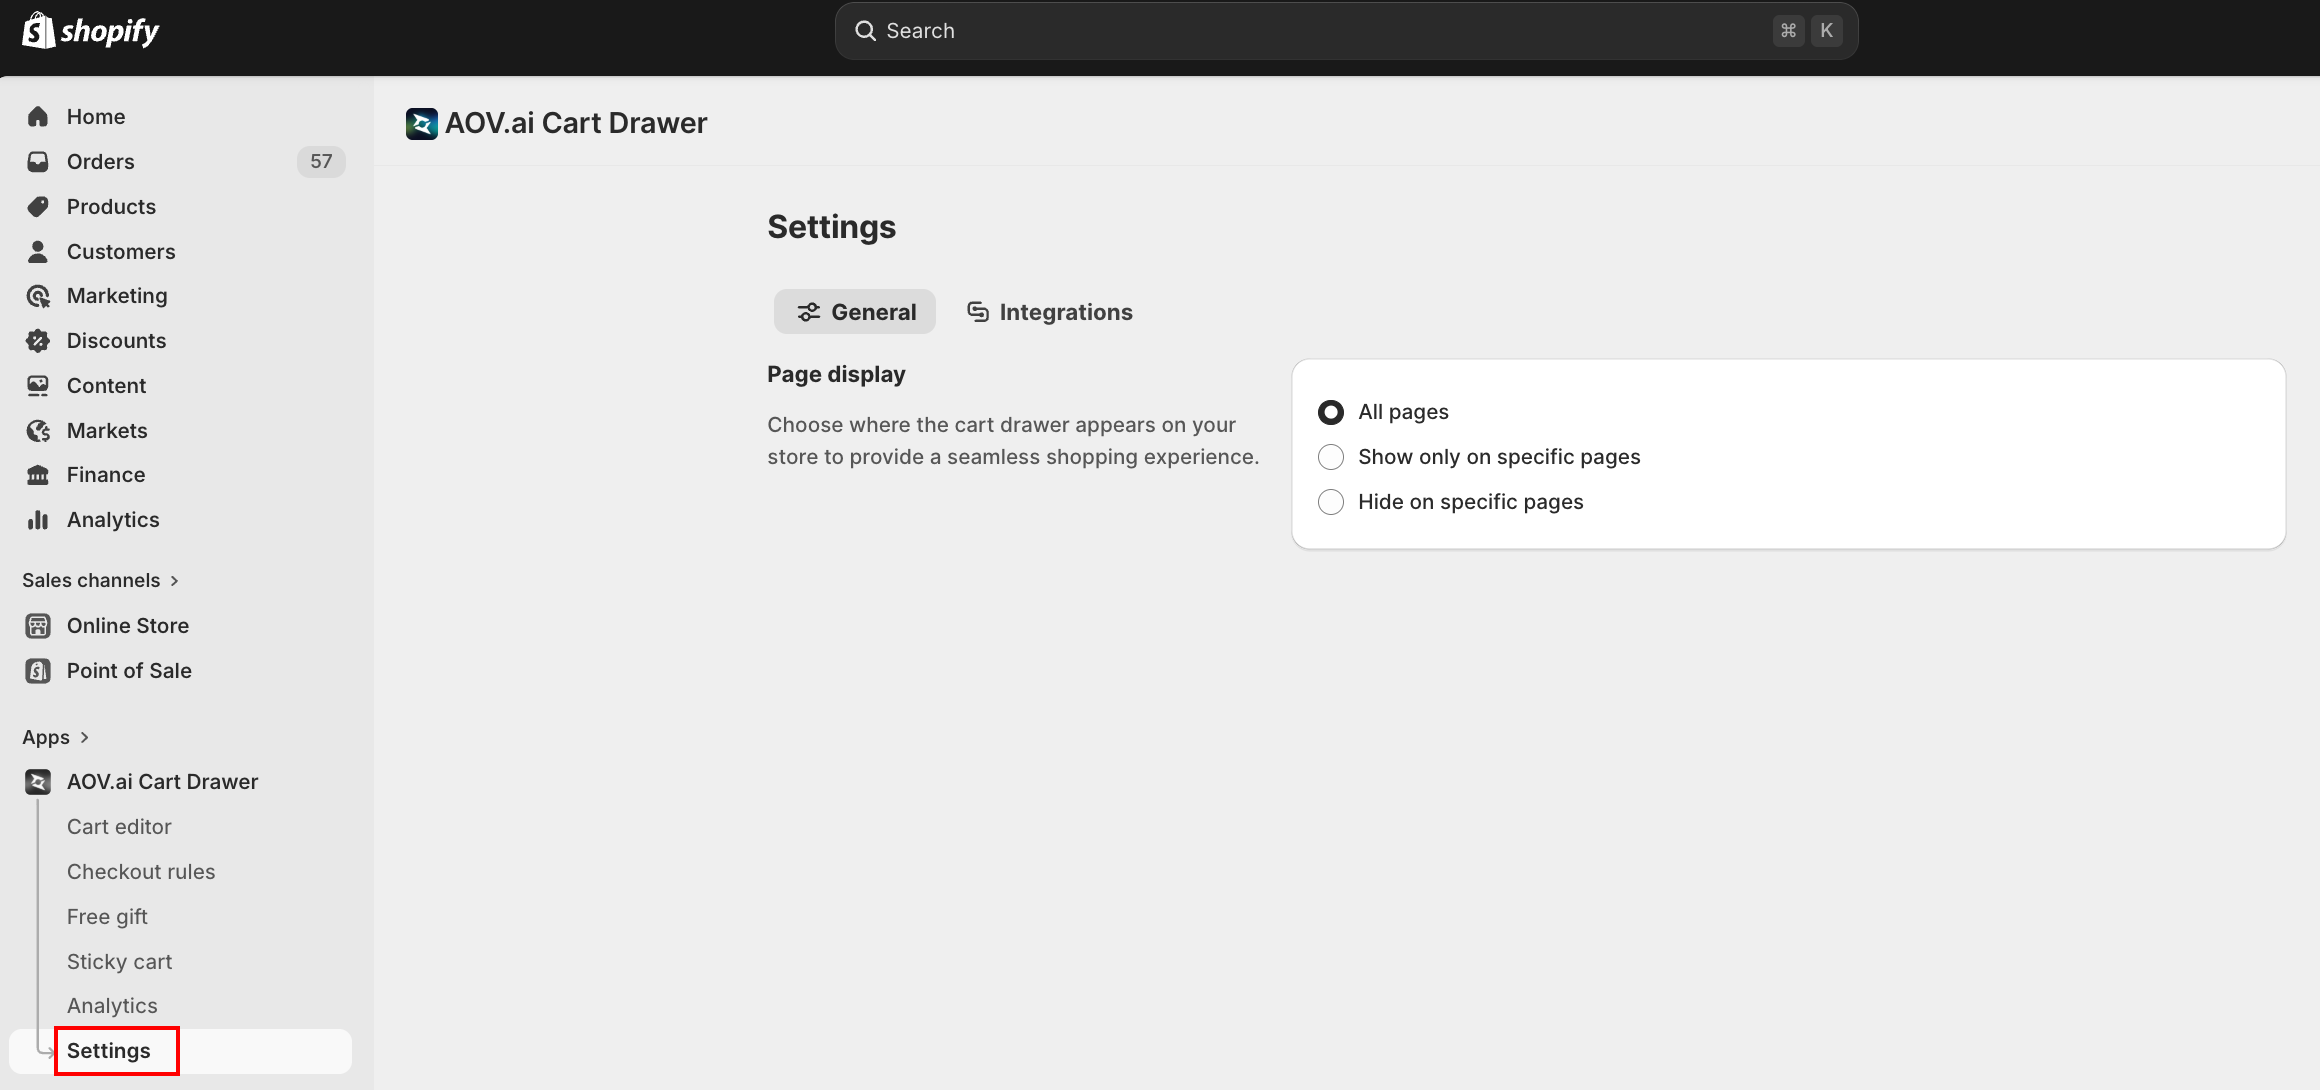Click the Orders count badge 57

point(321,162)
